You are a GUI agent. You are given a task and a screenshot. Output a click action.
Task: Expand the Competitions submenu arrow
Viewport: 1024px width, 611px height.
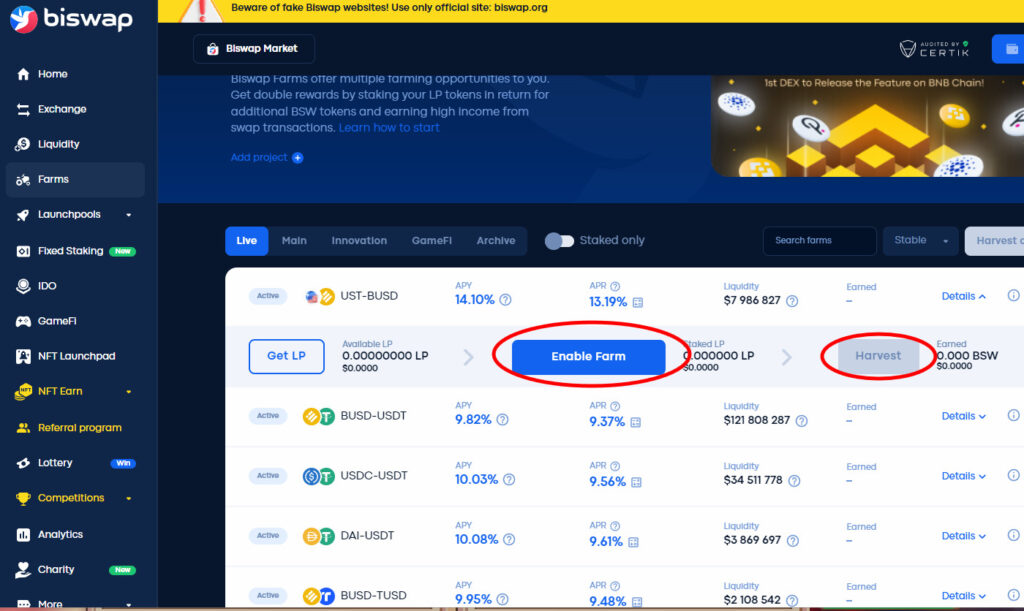click(129, 499)
